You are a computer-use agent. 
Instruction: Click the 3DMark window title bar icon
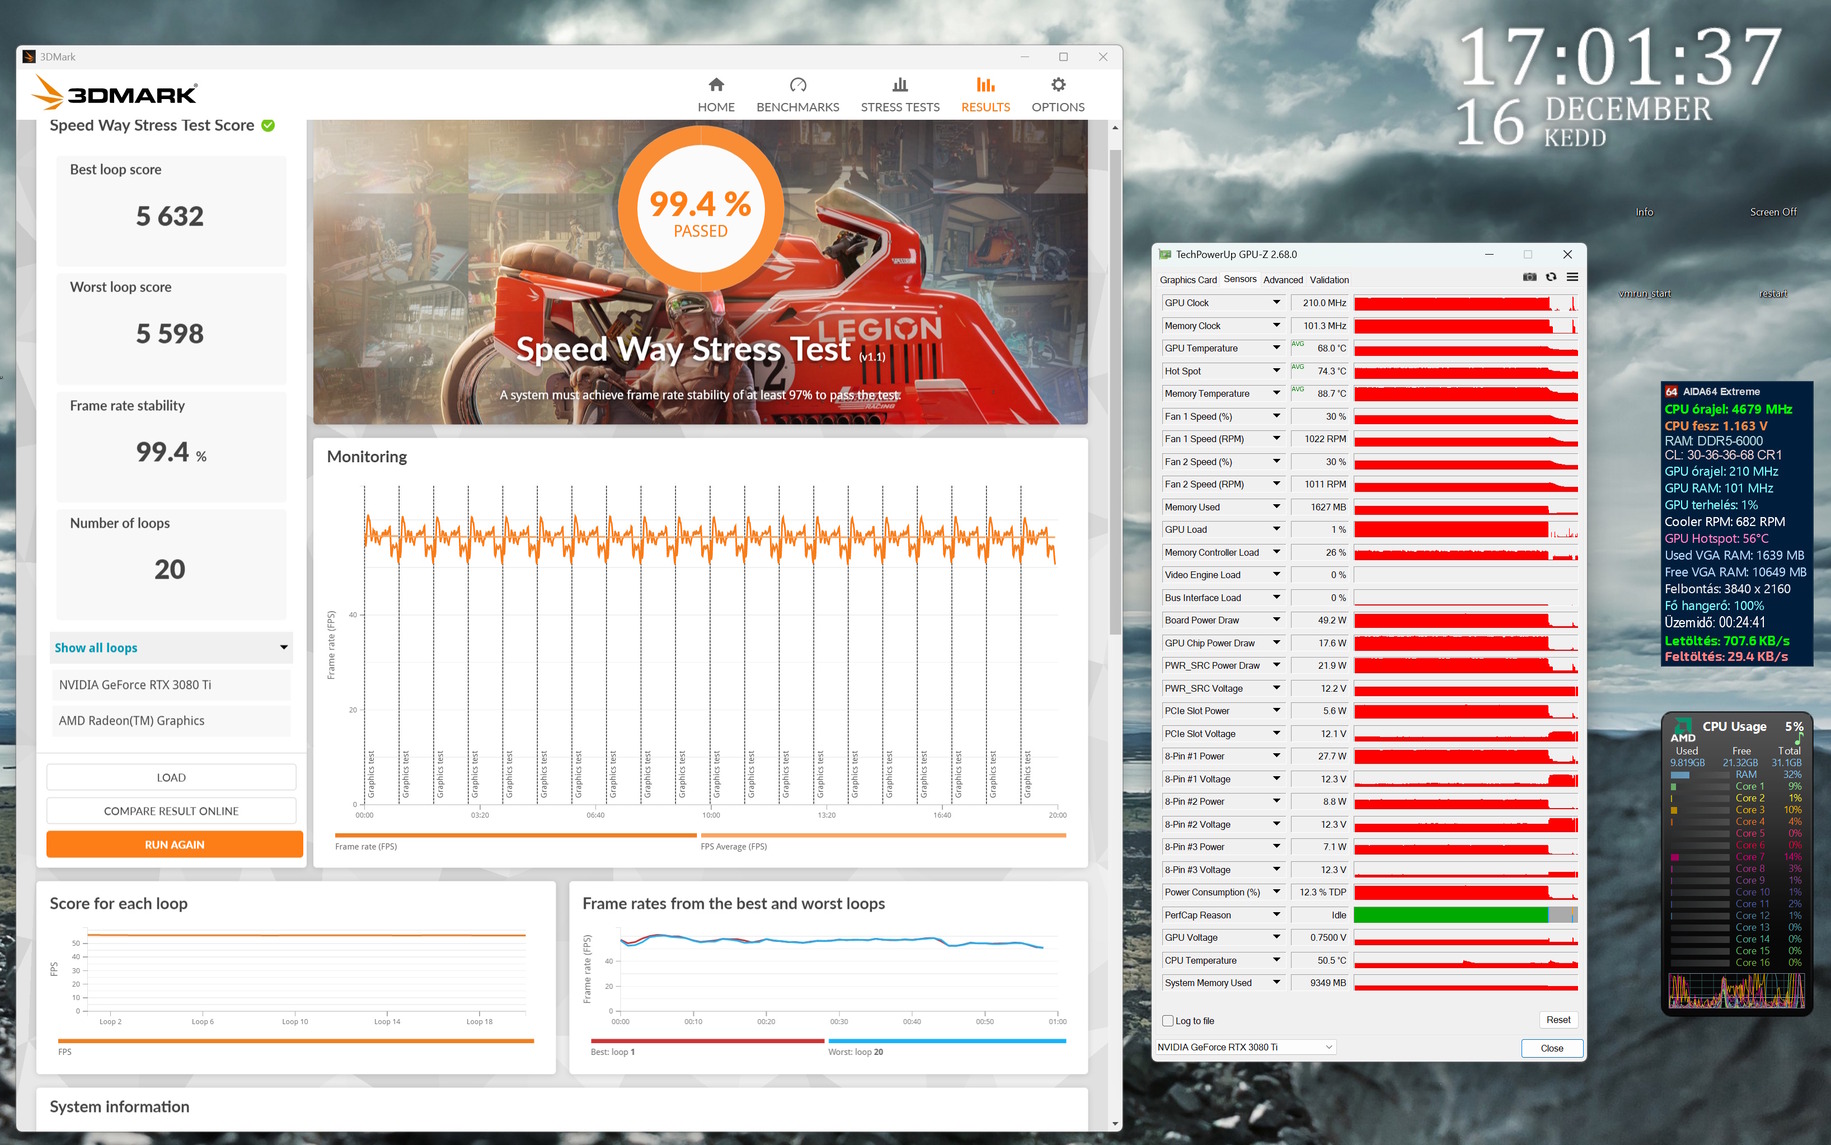[x=29, y=57]
